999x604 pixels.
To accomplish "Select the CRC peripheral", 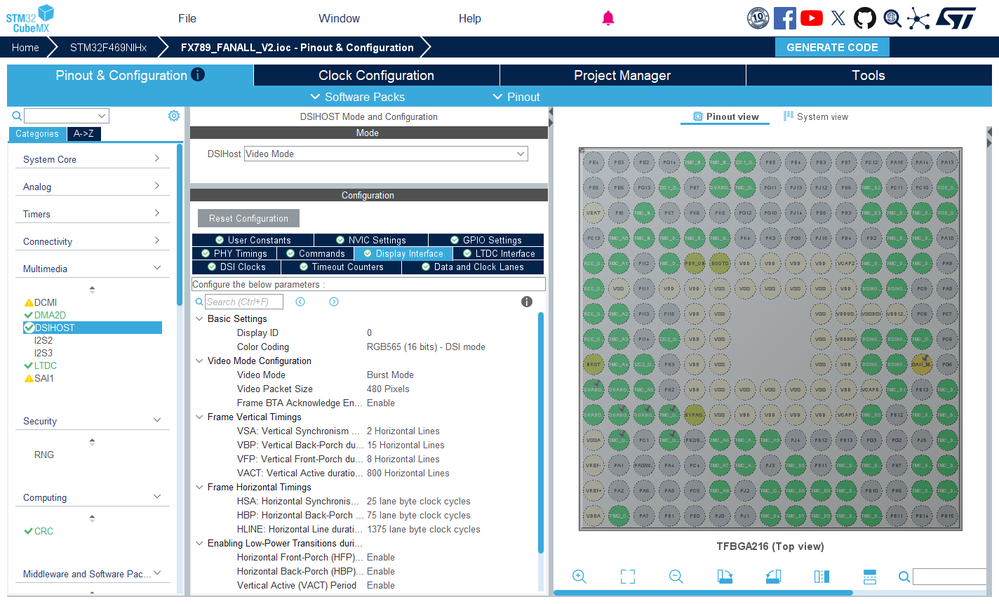I will click(x=43, y=531).
